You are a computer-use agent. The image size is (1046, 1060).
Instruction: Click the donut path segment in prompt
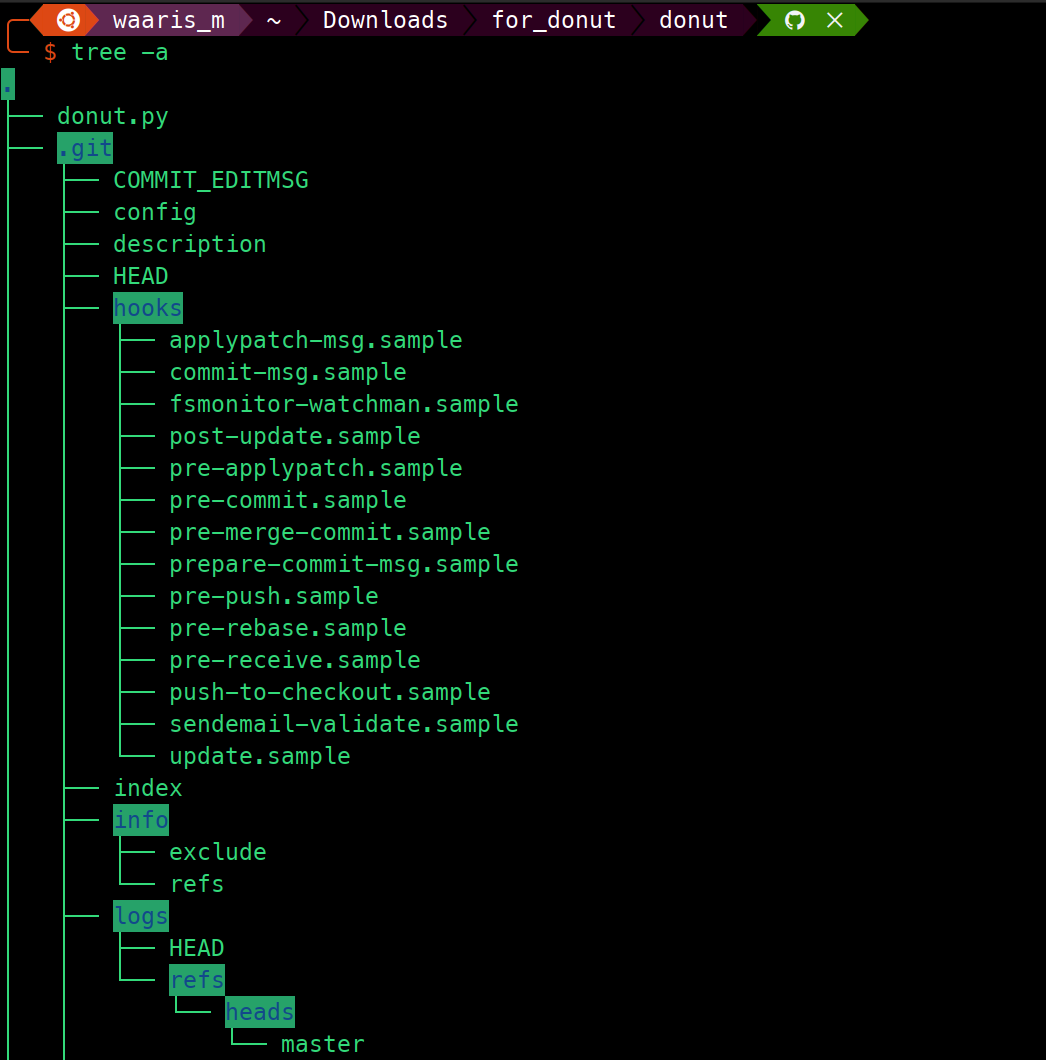[x=694, y=20]
